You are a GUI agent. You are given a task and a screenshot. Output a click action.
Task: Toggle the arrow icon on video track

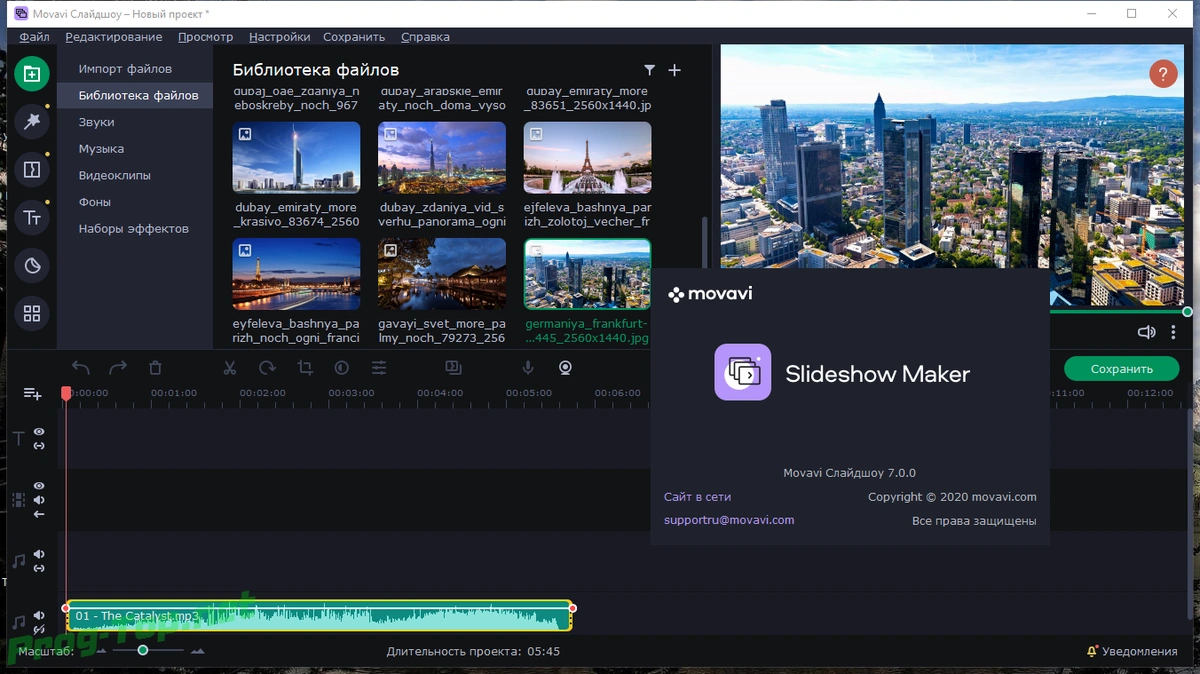pos(40,514)
